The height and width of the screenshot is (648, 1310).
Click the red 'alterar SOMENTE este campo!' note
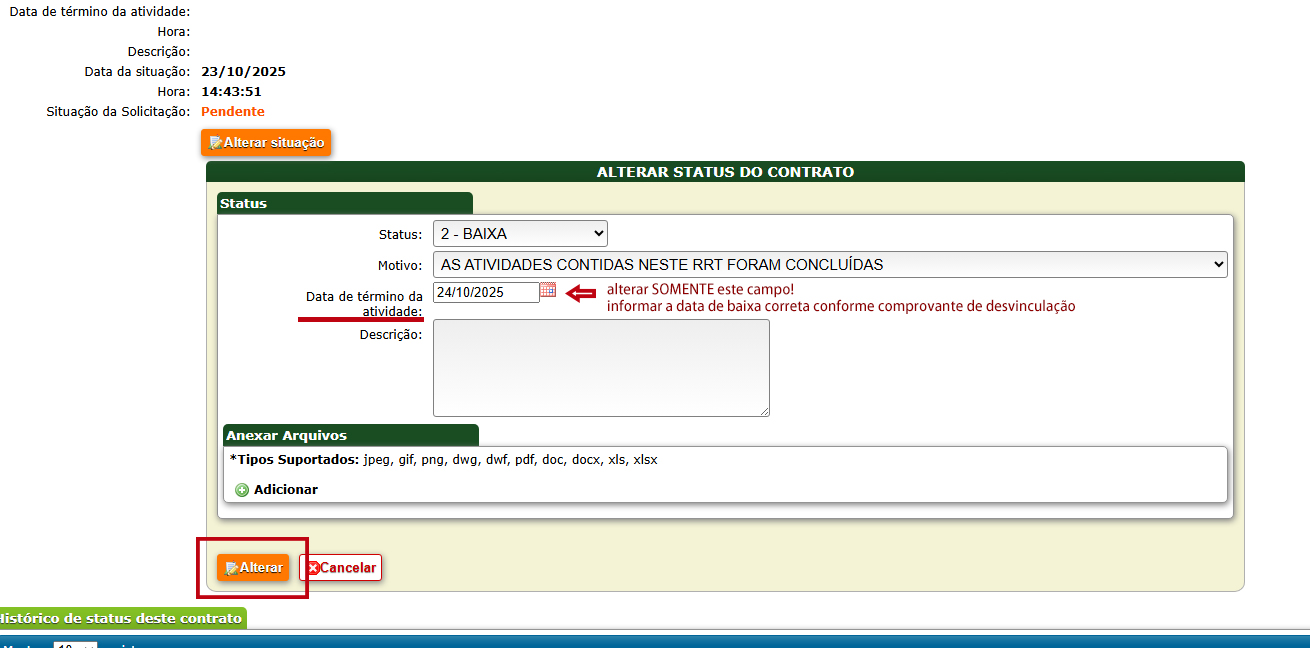point(701,290)
